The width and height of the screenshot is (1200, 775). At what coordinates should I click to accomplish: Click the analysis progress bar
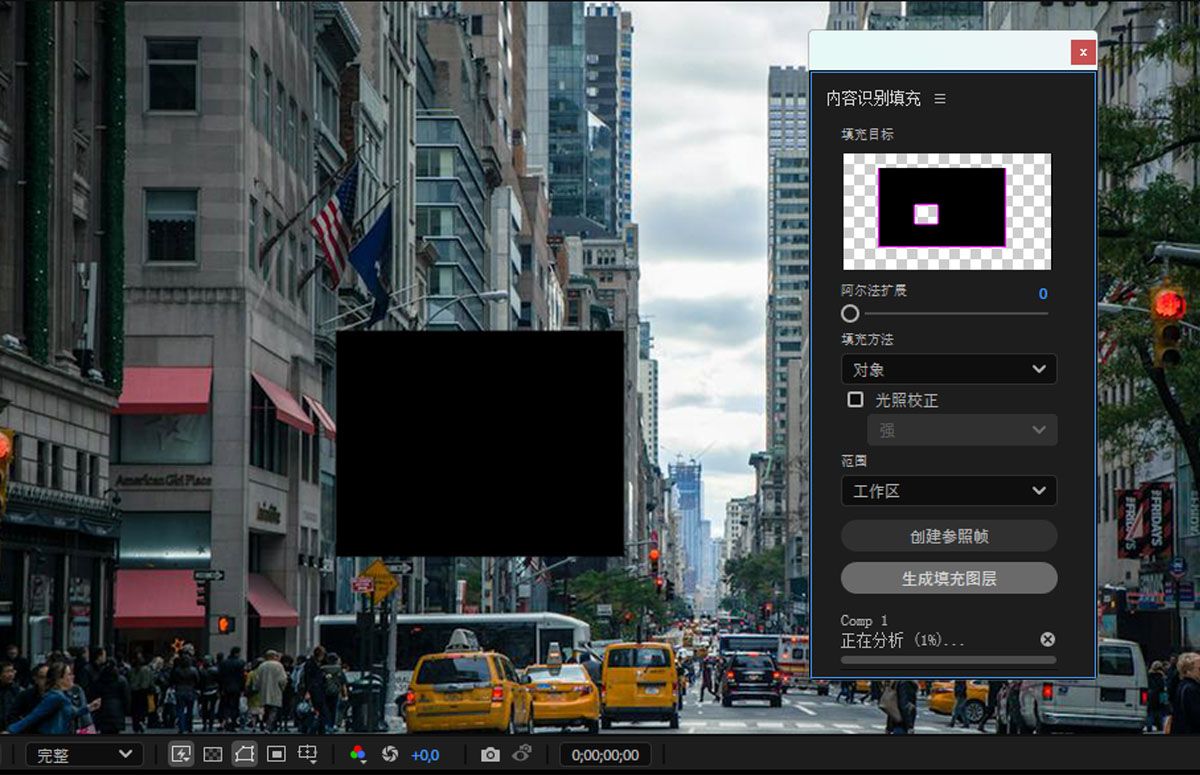coord(948,661)
